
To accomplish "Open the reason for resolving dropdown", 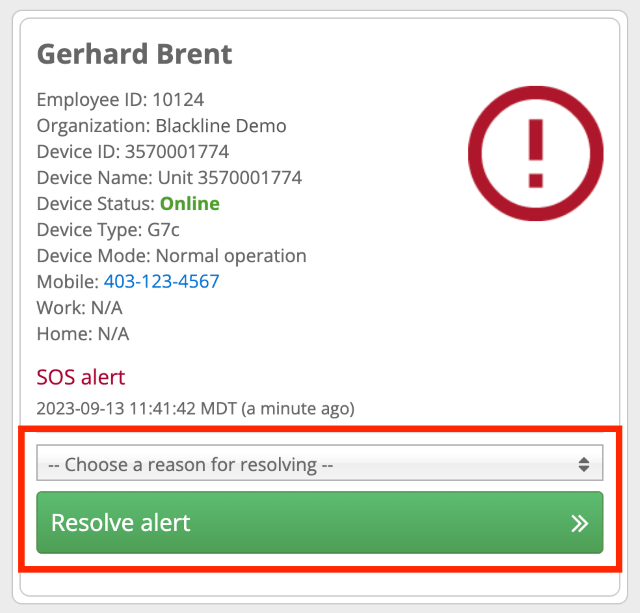I will 320,463.
